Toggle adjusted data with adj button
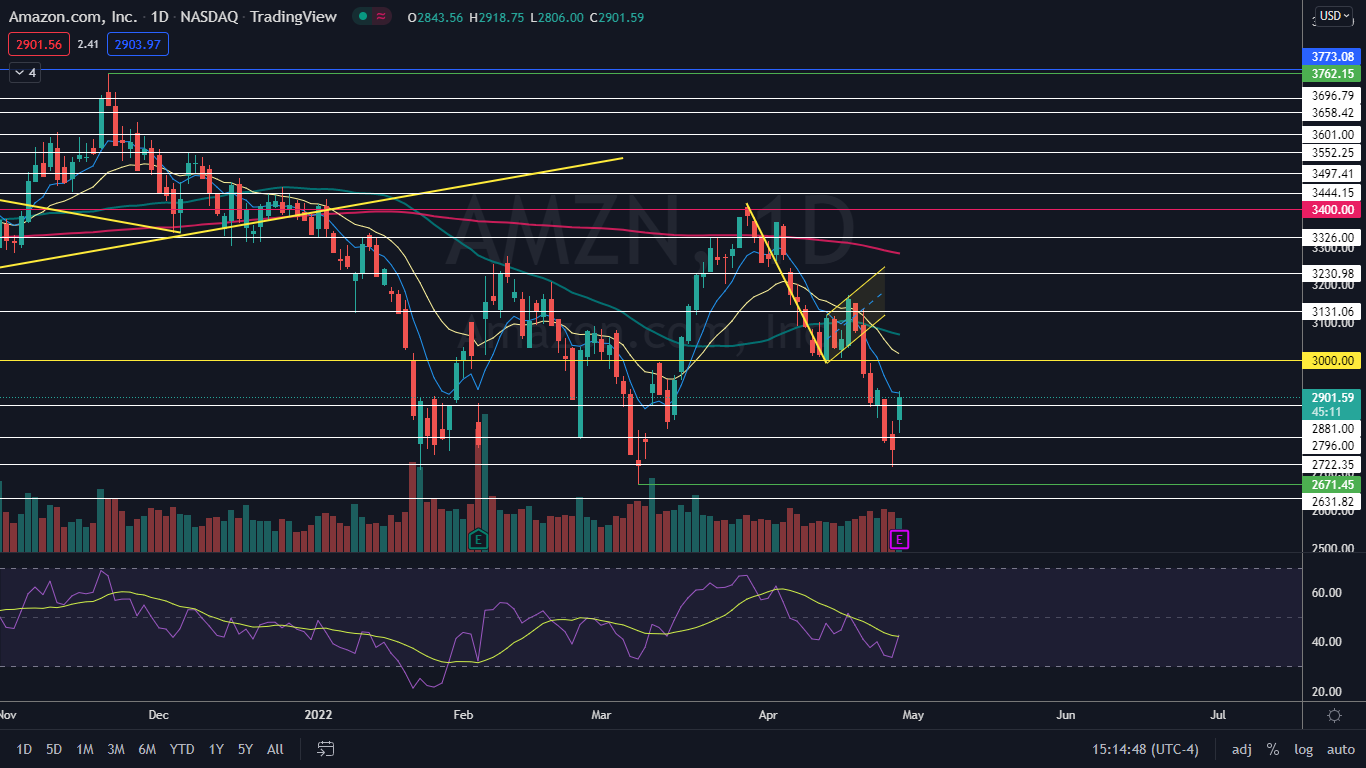The width and height of the screenshot is (1366, 768). (x=1241, y=749)
